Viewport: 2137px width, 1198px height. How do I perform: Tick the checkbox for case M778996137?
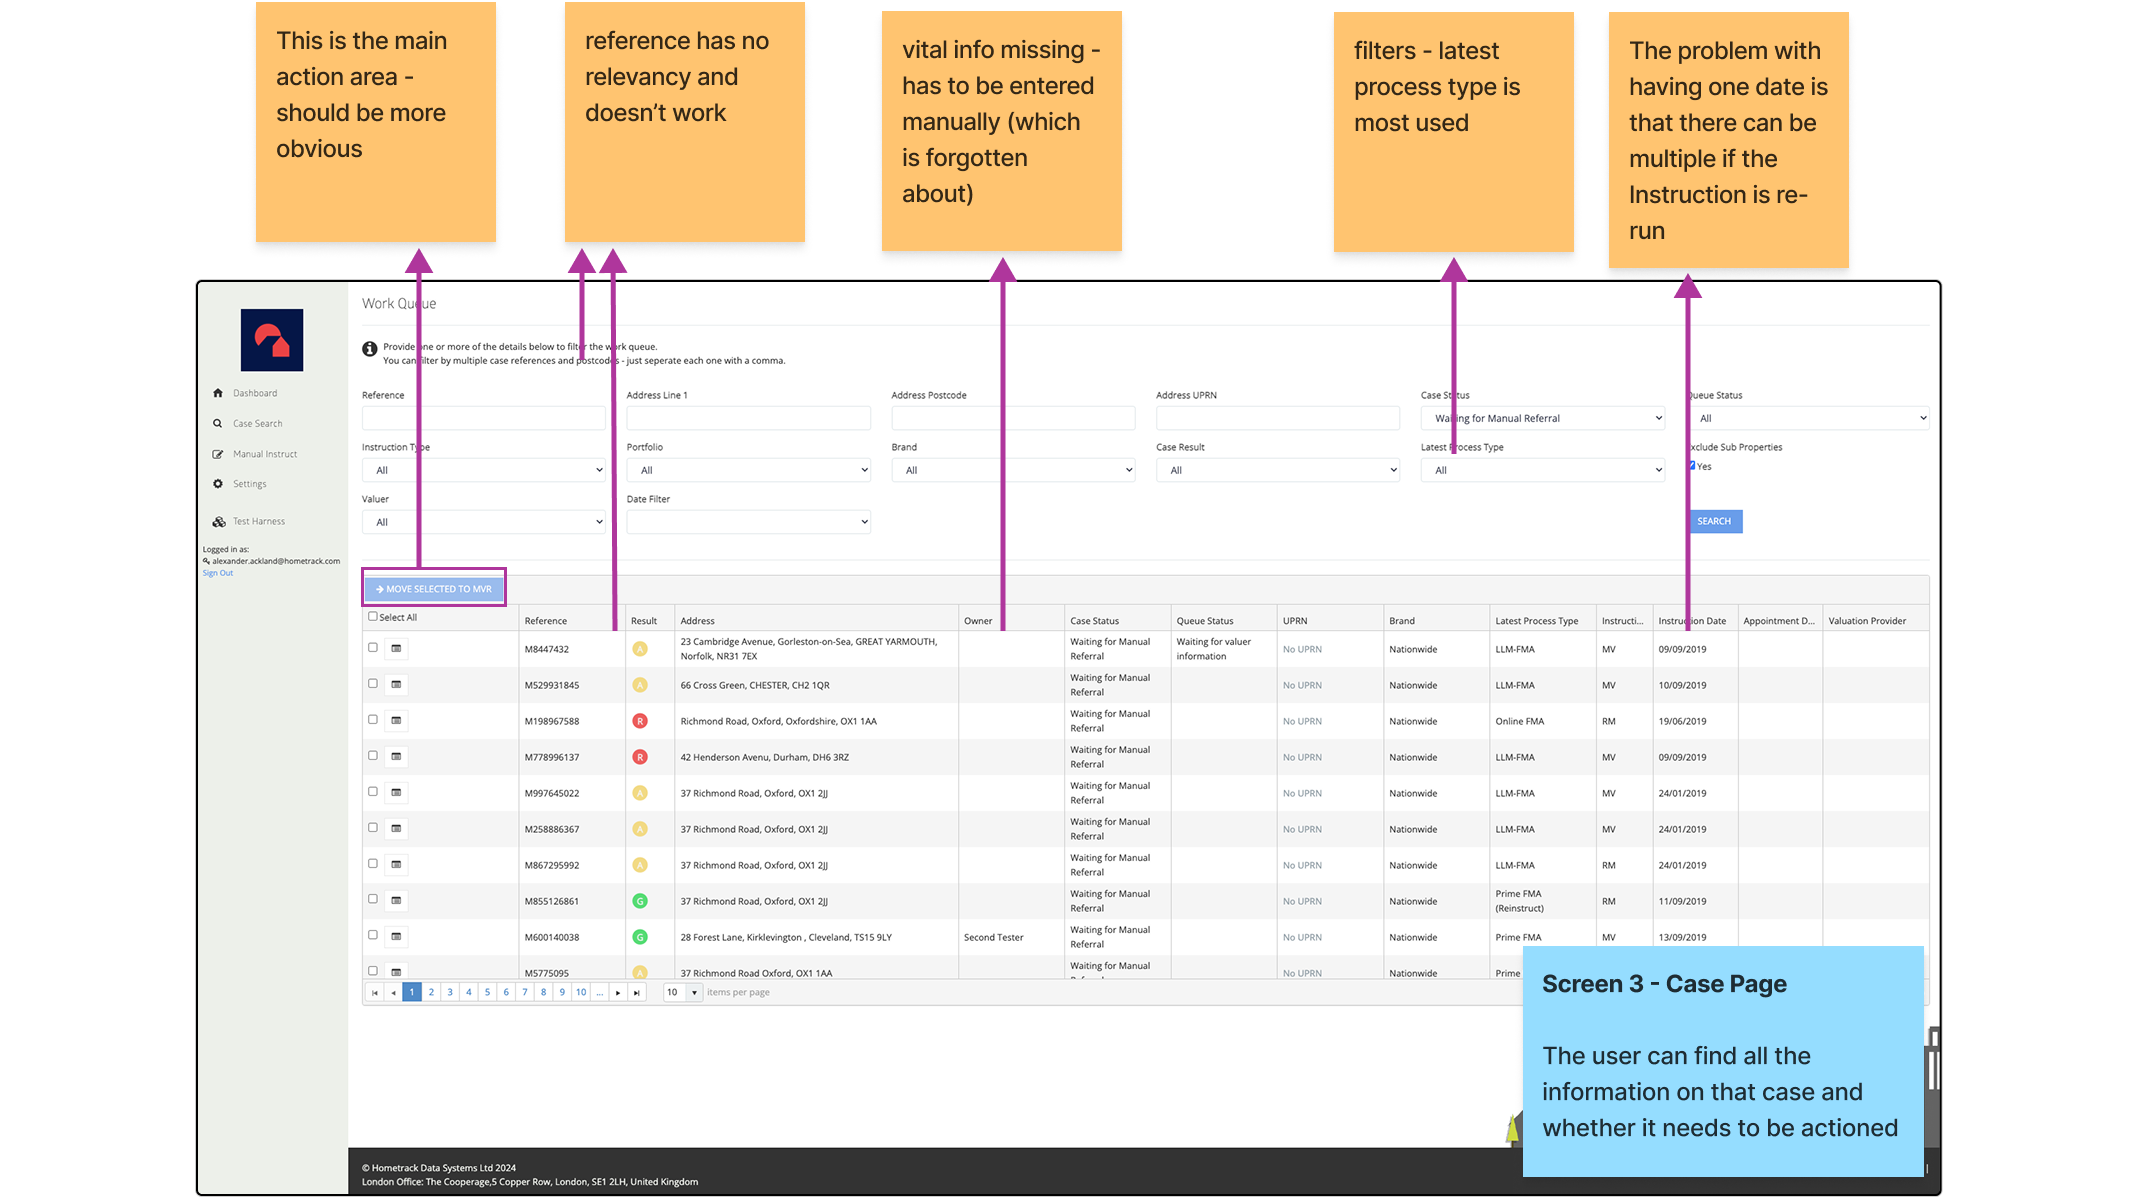coord(373,756)
